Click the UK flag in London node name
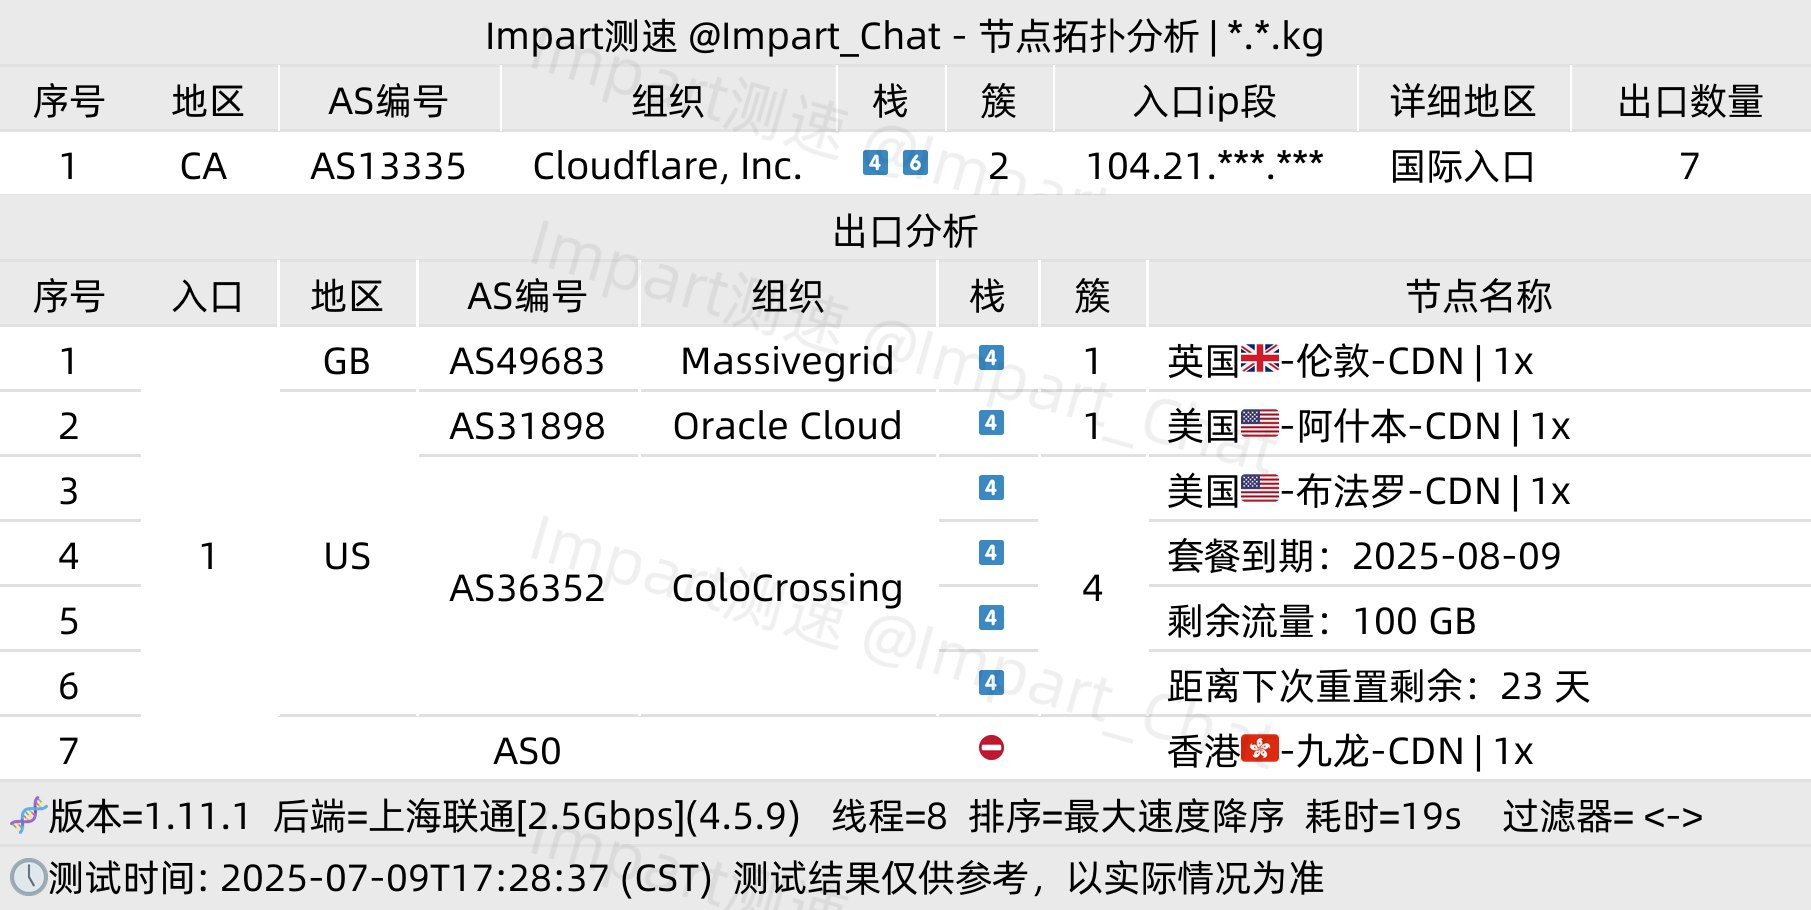Image resolution: width=1811 pixels, height=910 pixels. click(x=1259, y=359)
